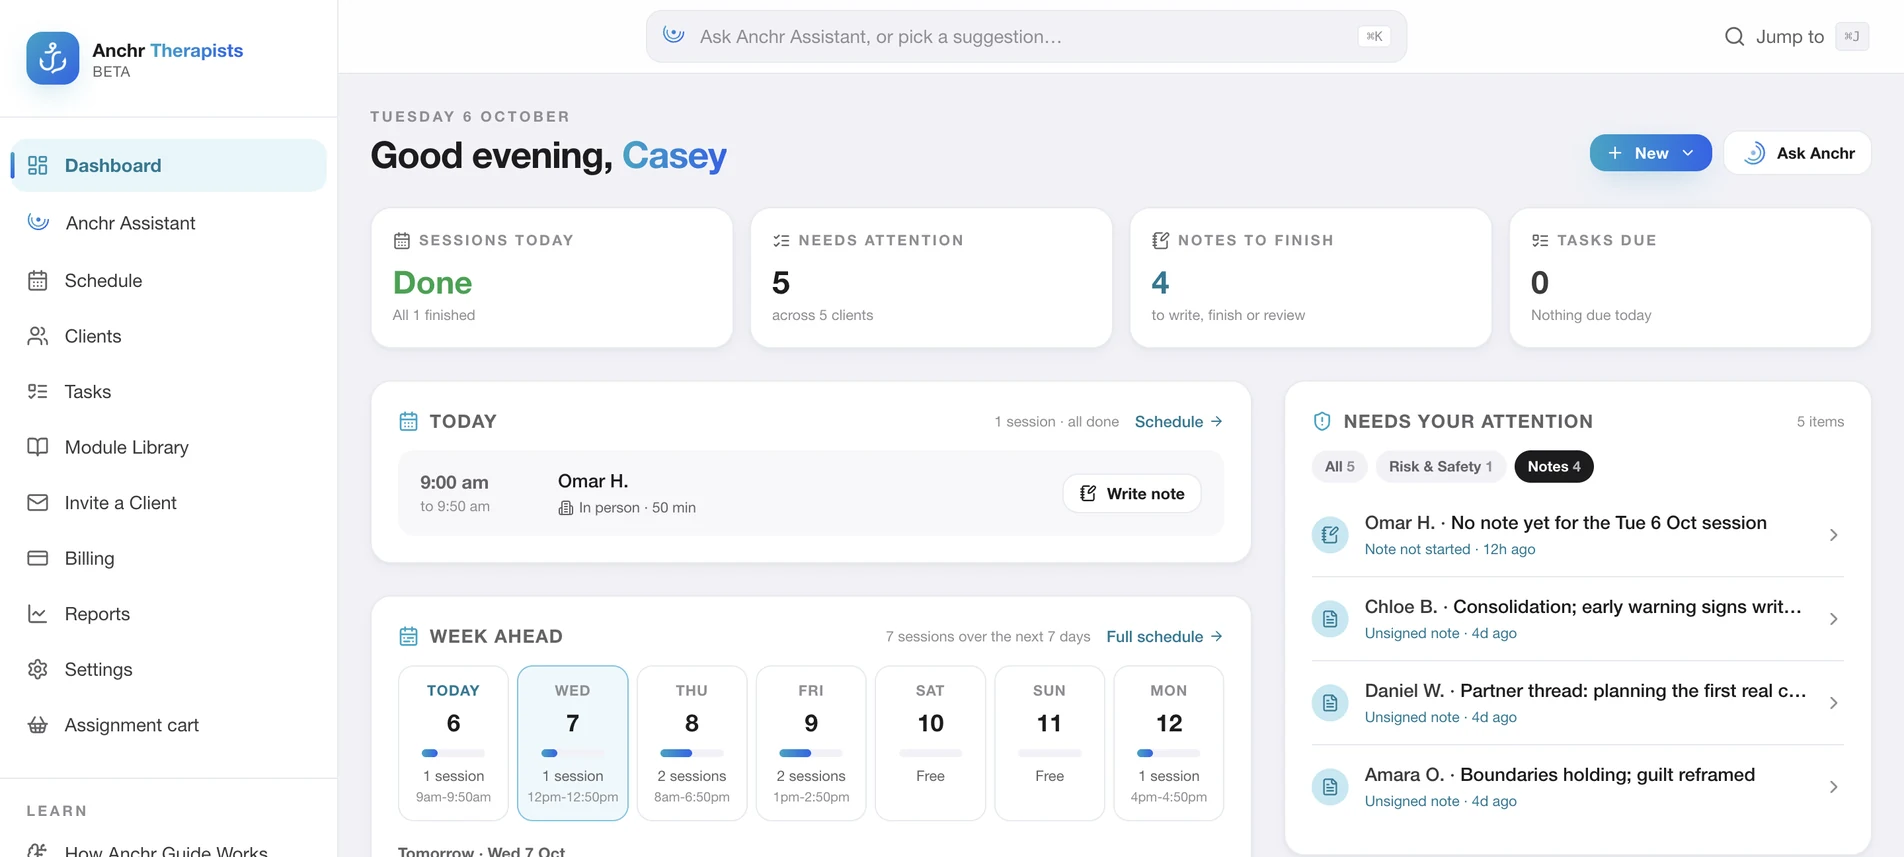The image size is (1904, 857).
Task: Open the New dropdown button
Action: pyautogui.click(x=1650, y=153)
